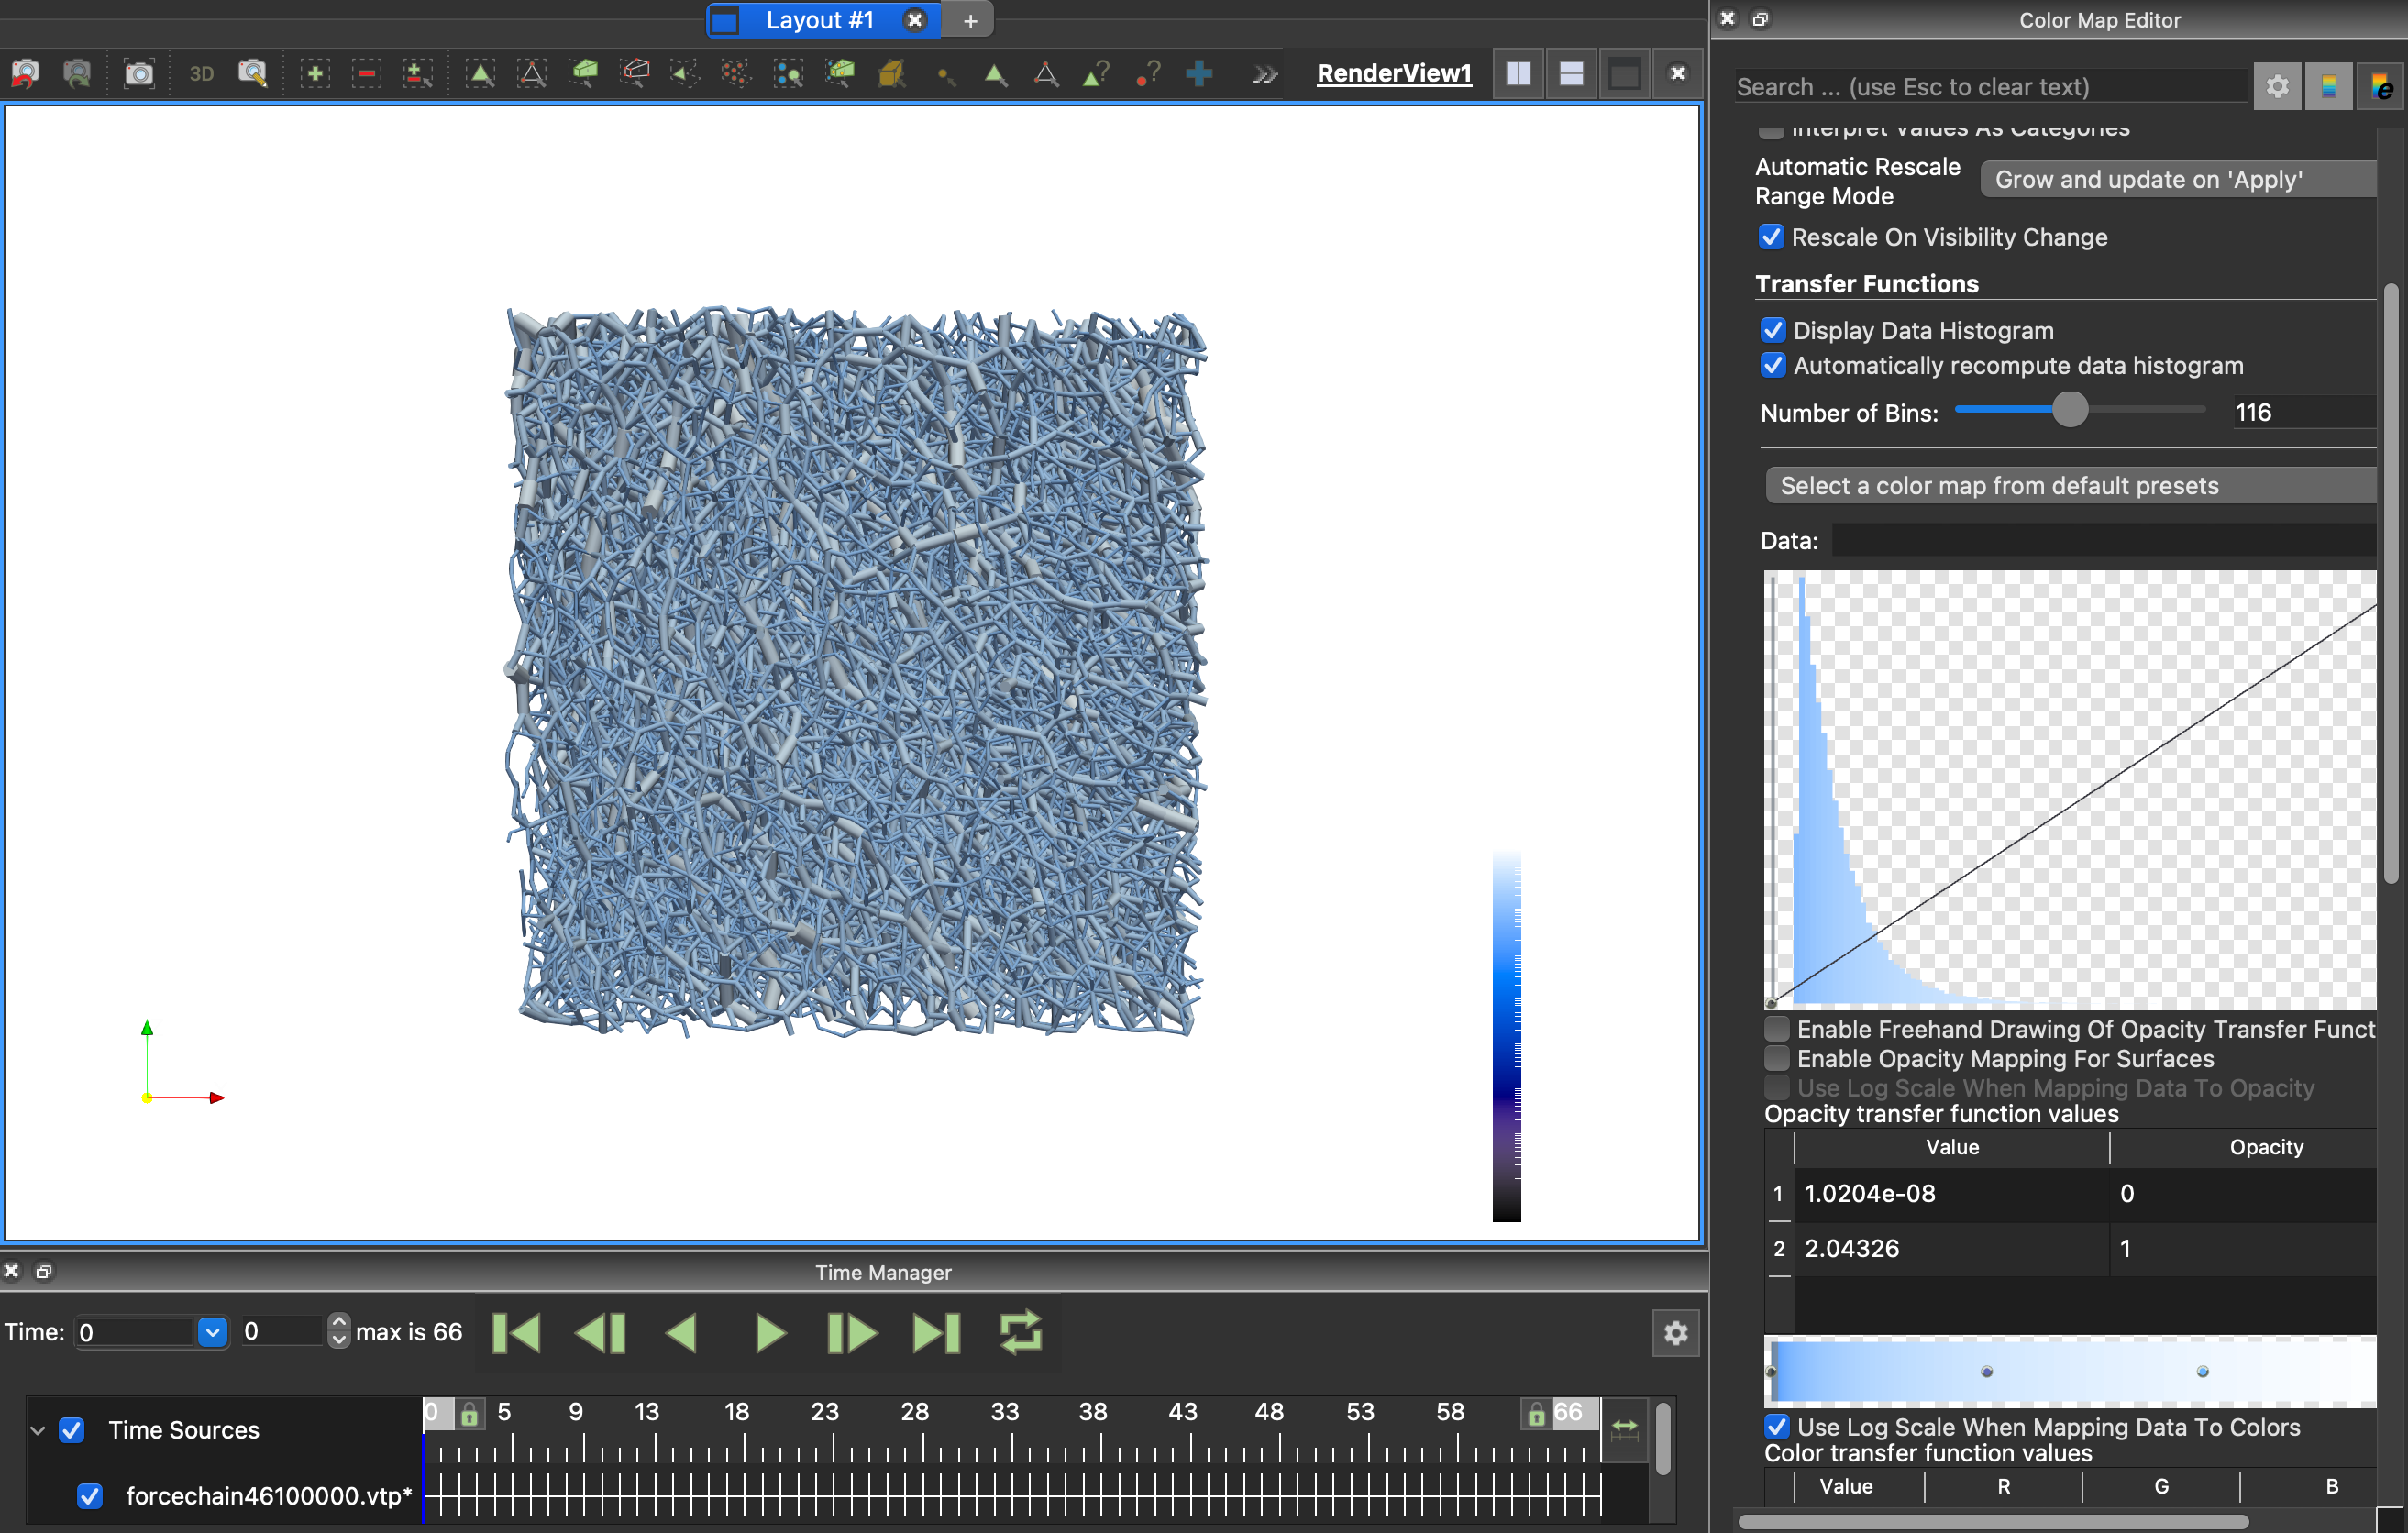Open the Automatic Rescale Range Mode dropdown
2408x1533 pixels.
(2176, 180)
